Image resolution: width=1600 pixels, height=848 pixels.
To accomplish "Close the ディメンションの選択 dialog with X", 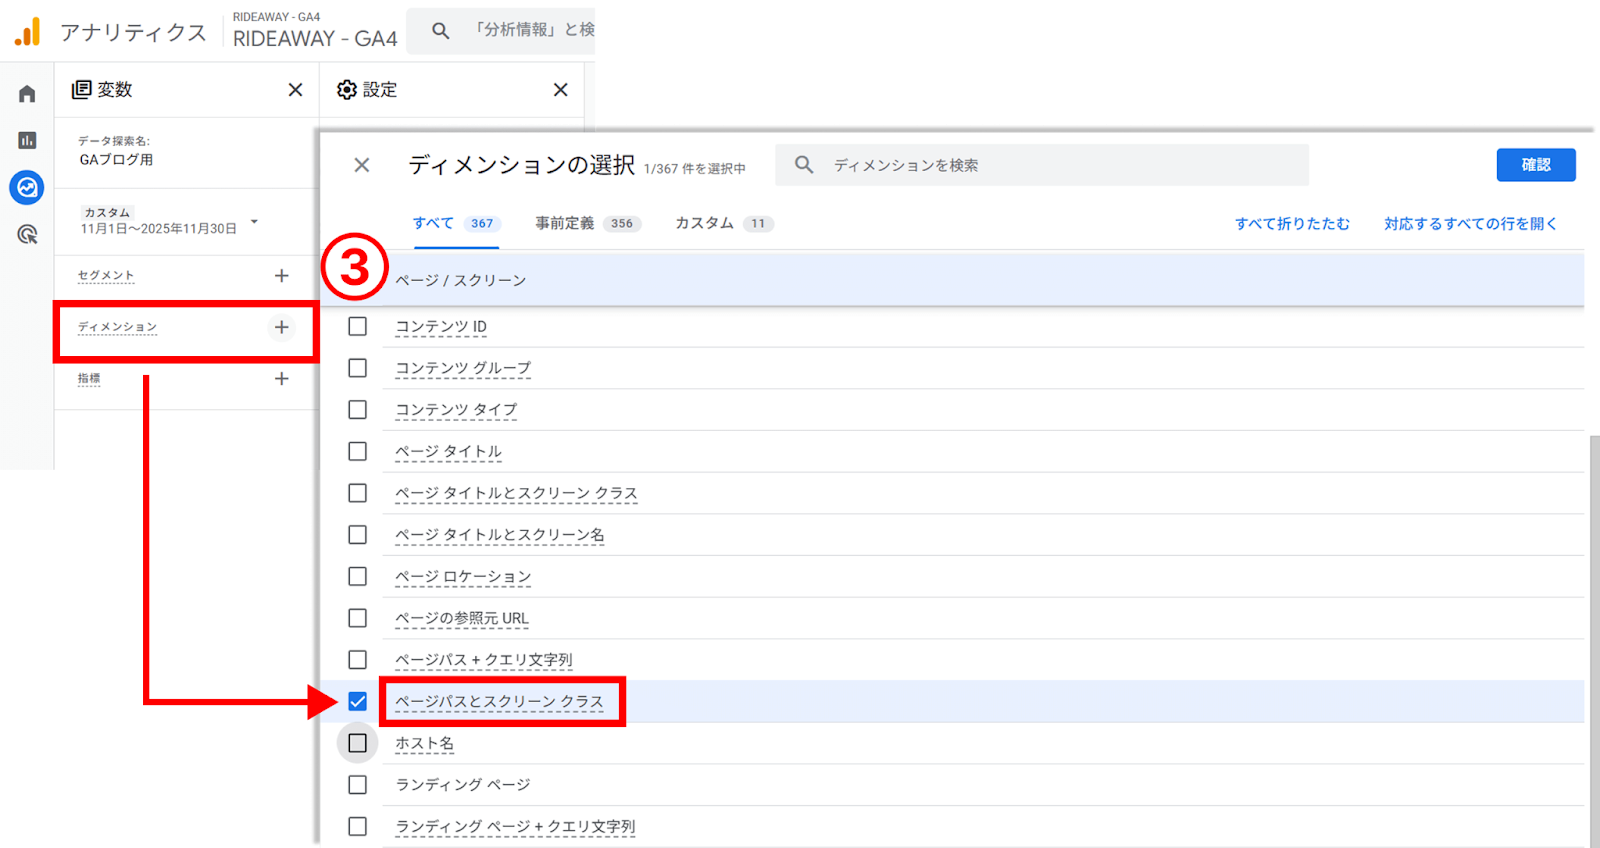I will 362,165.
